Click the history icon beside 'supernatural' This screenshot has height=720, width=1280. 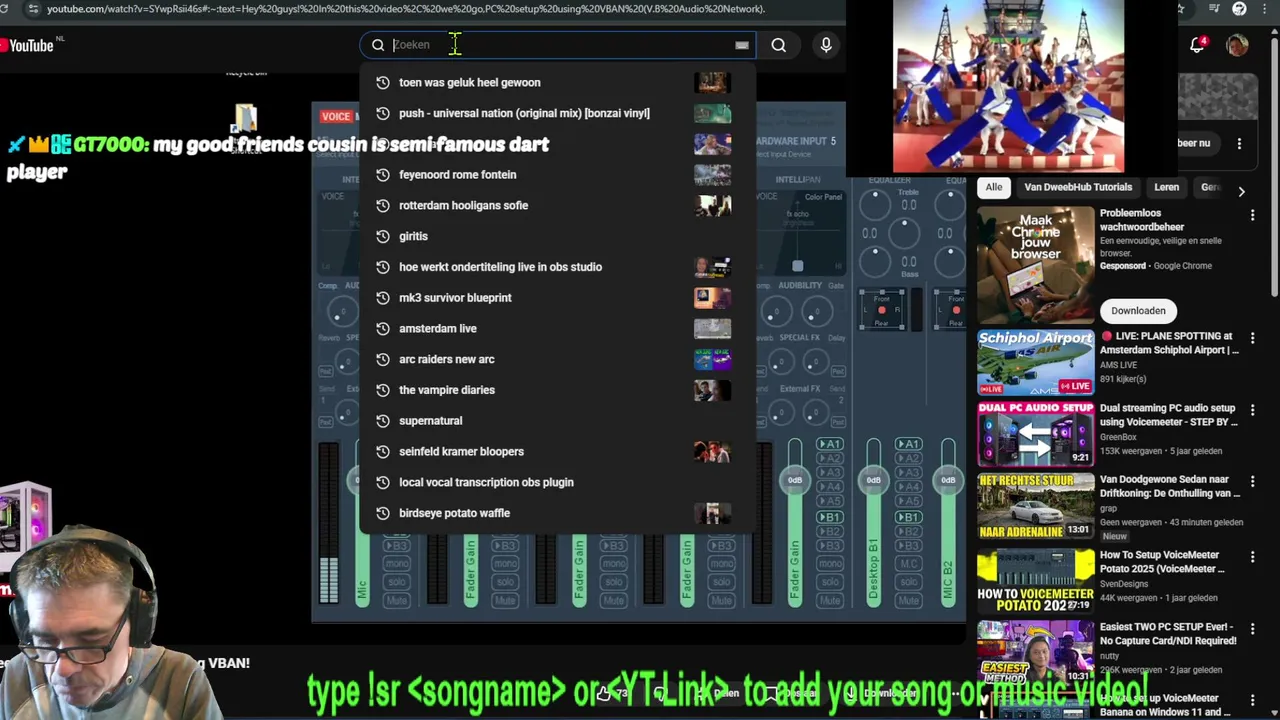tap(382, 421)
